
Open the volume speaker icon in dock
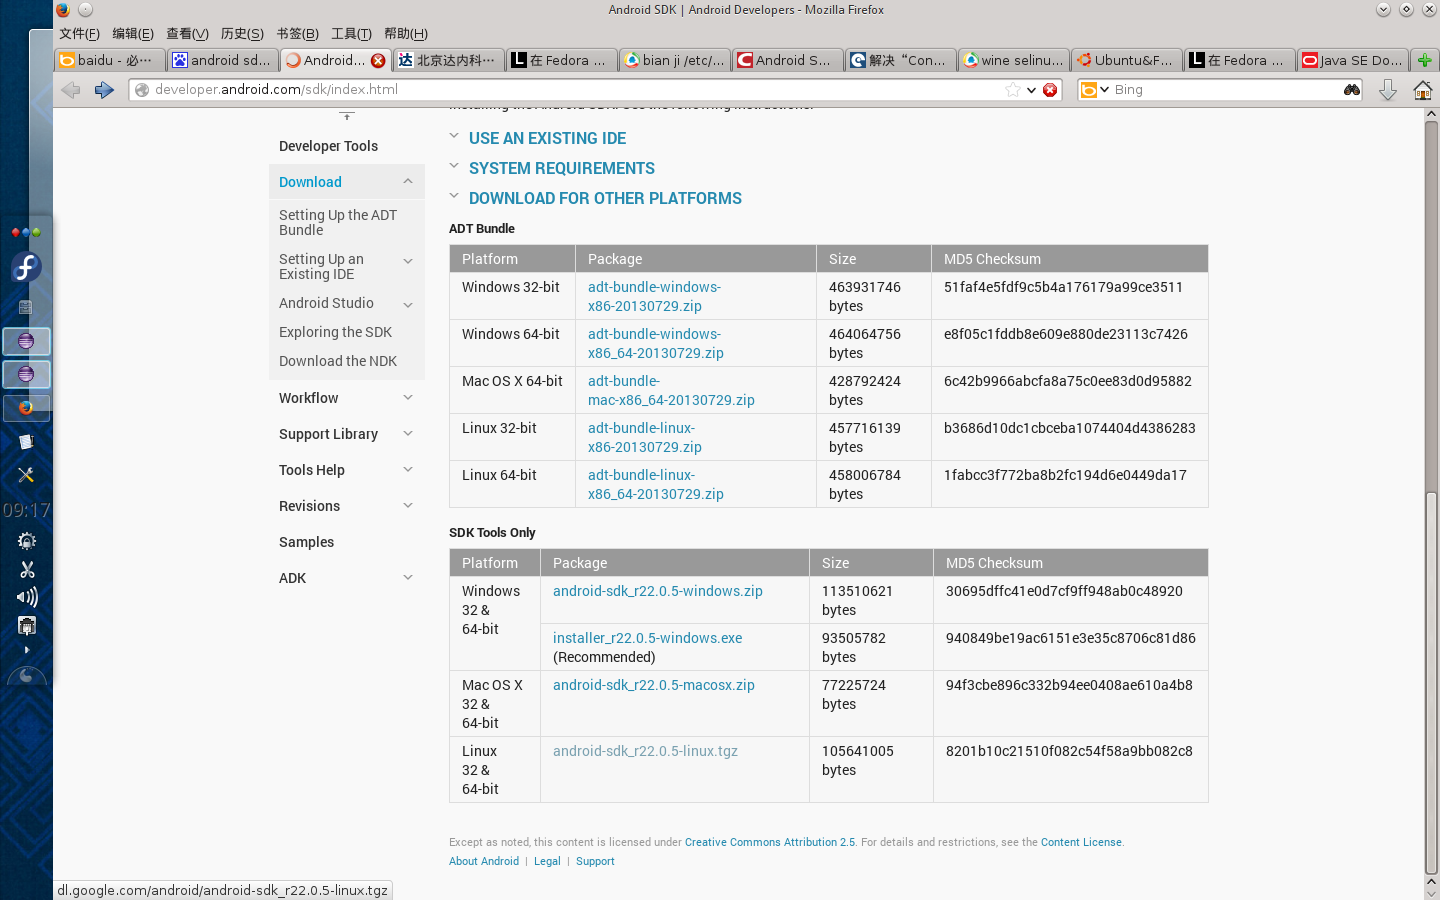coord(27,597)
